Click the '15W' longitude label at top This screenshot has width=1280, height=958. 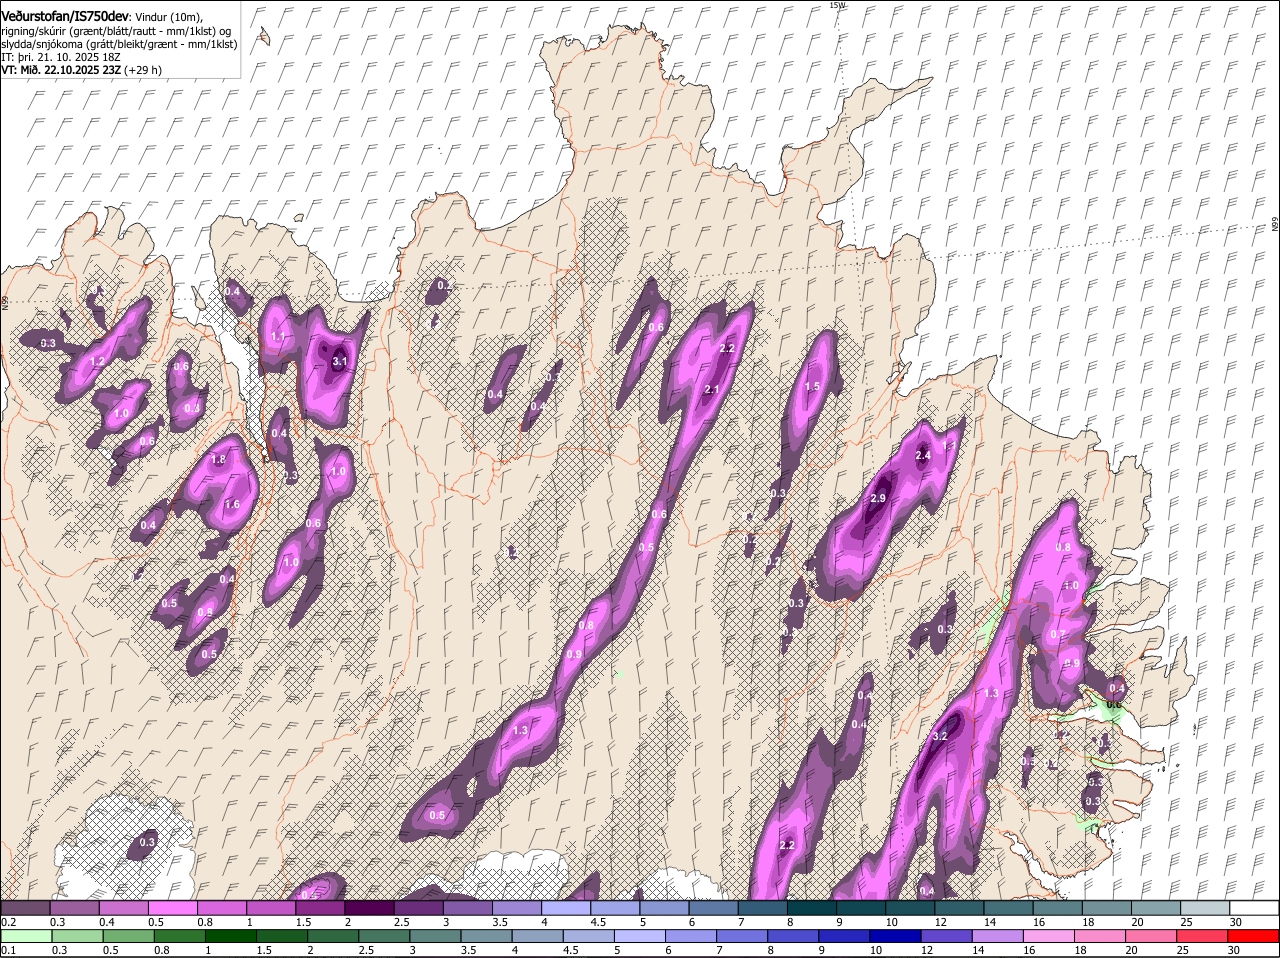[x=837, y=5]
